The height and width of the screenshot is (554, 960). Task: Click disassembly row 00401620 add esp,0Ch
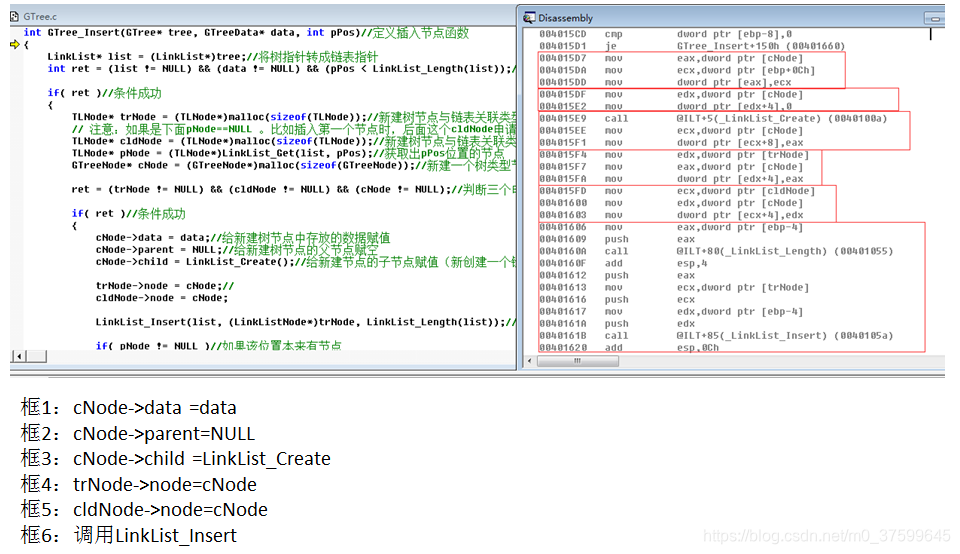[x=629, y=347]
